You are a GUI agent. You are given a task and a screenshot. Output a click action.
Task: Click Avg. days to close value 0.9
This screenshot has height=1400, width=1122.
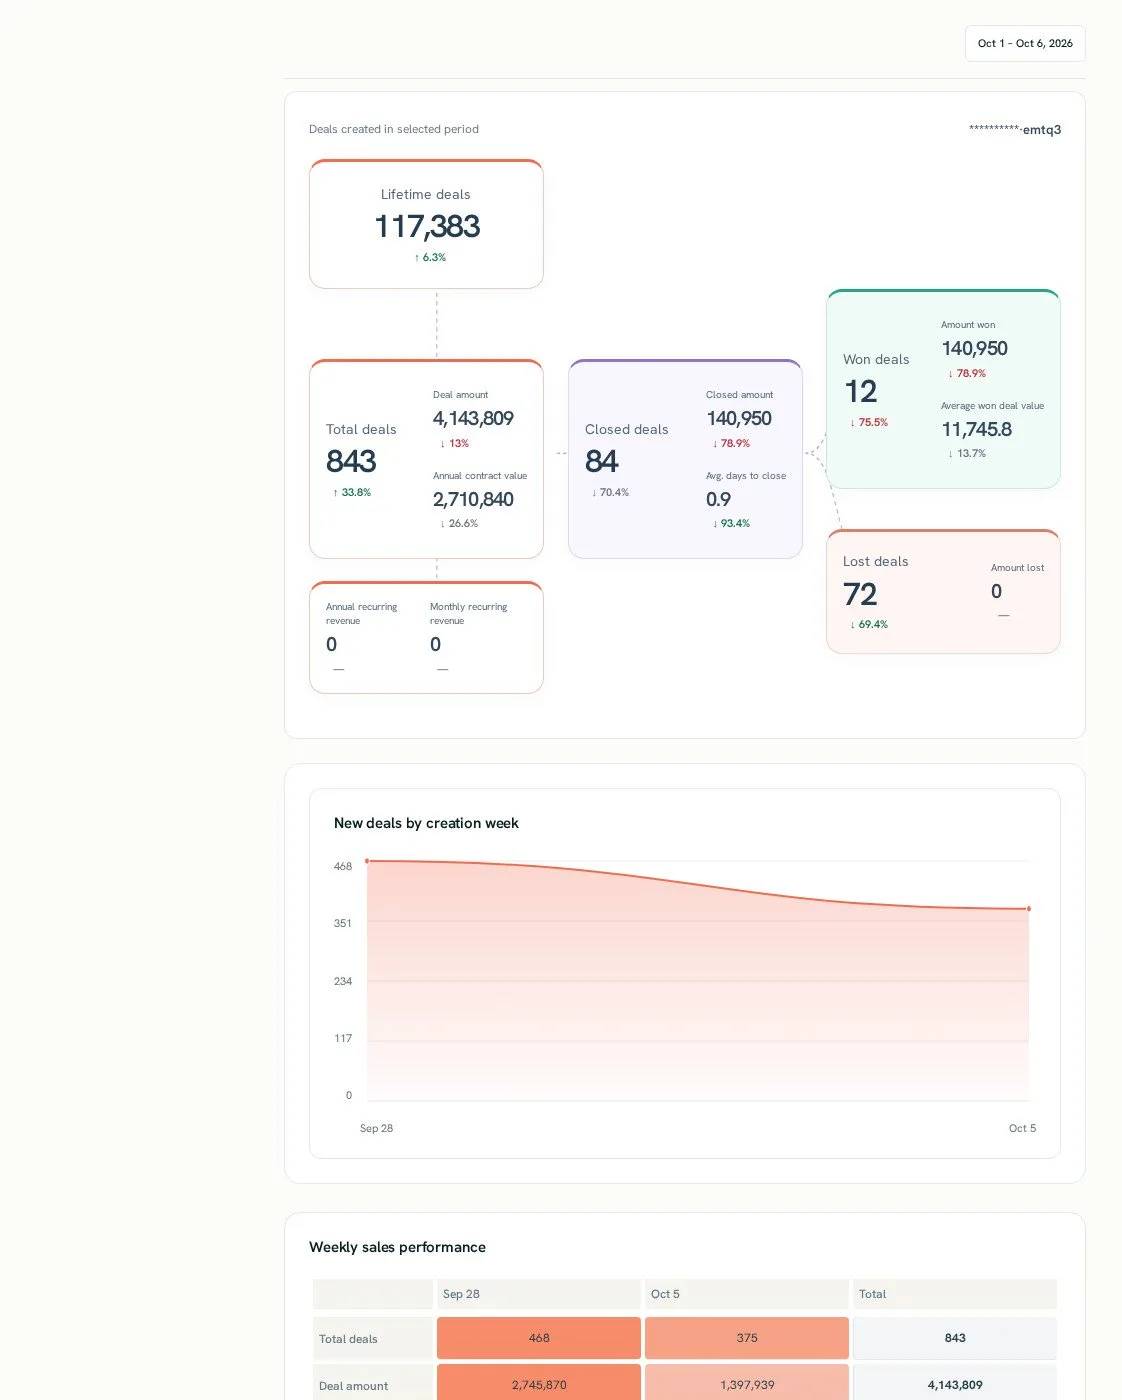point(718,499)
